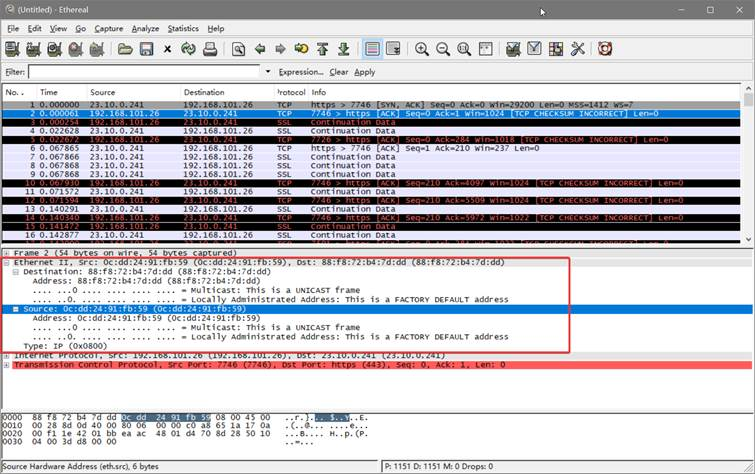Edit display filters from toolbar
The width and height of the screenshot is (755, 474).
coord(534,49)
